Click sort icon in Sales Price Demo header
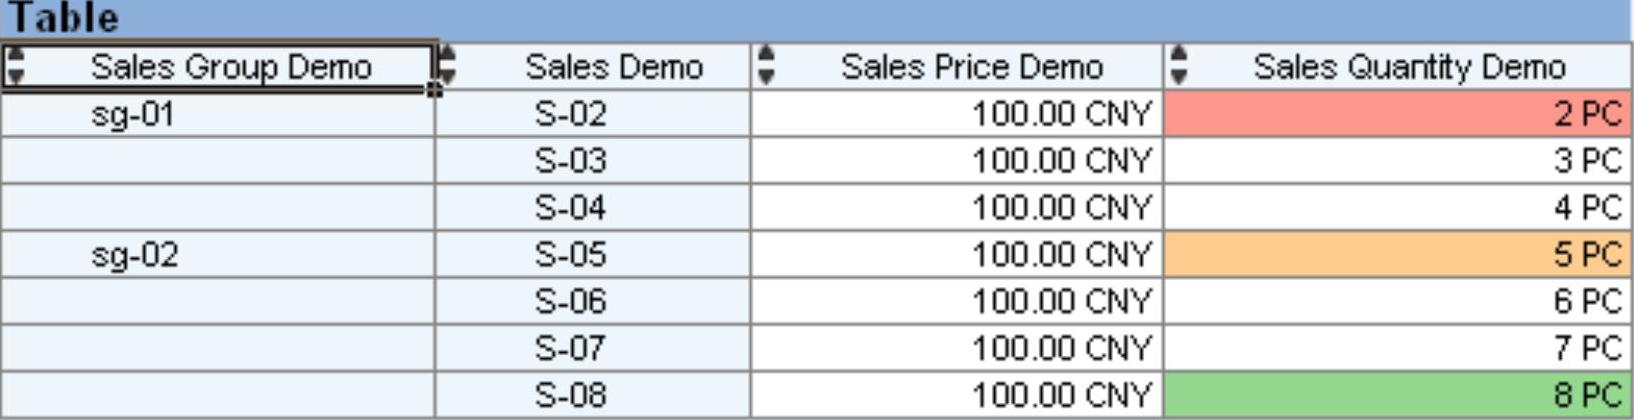Image resolution: width=1634 pixels, height=420 pixels. [766, 66]
